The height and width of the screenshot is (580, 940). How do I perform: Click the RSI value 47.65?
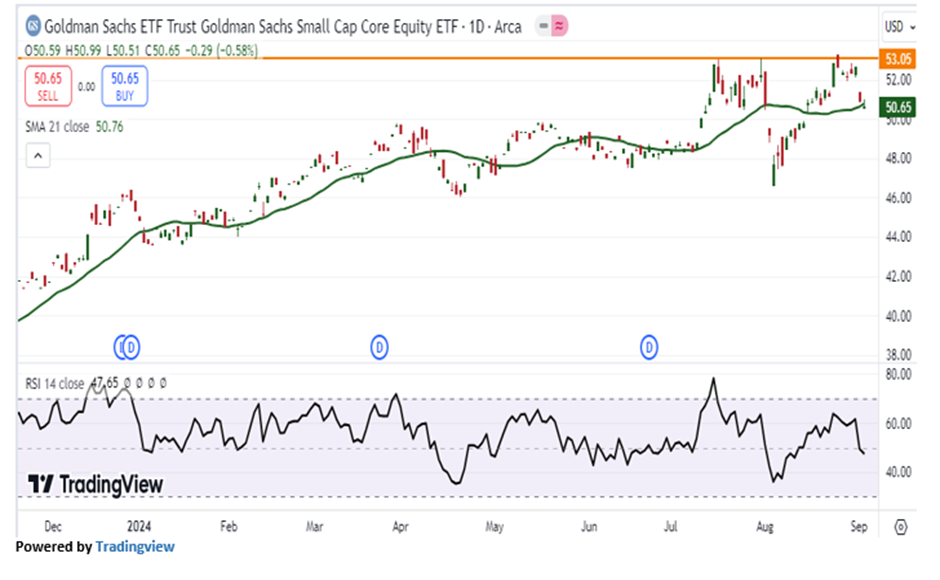(x=105, y=383)
